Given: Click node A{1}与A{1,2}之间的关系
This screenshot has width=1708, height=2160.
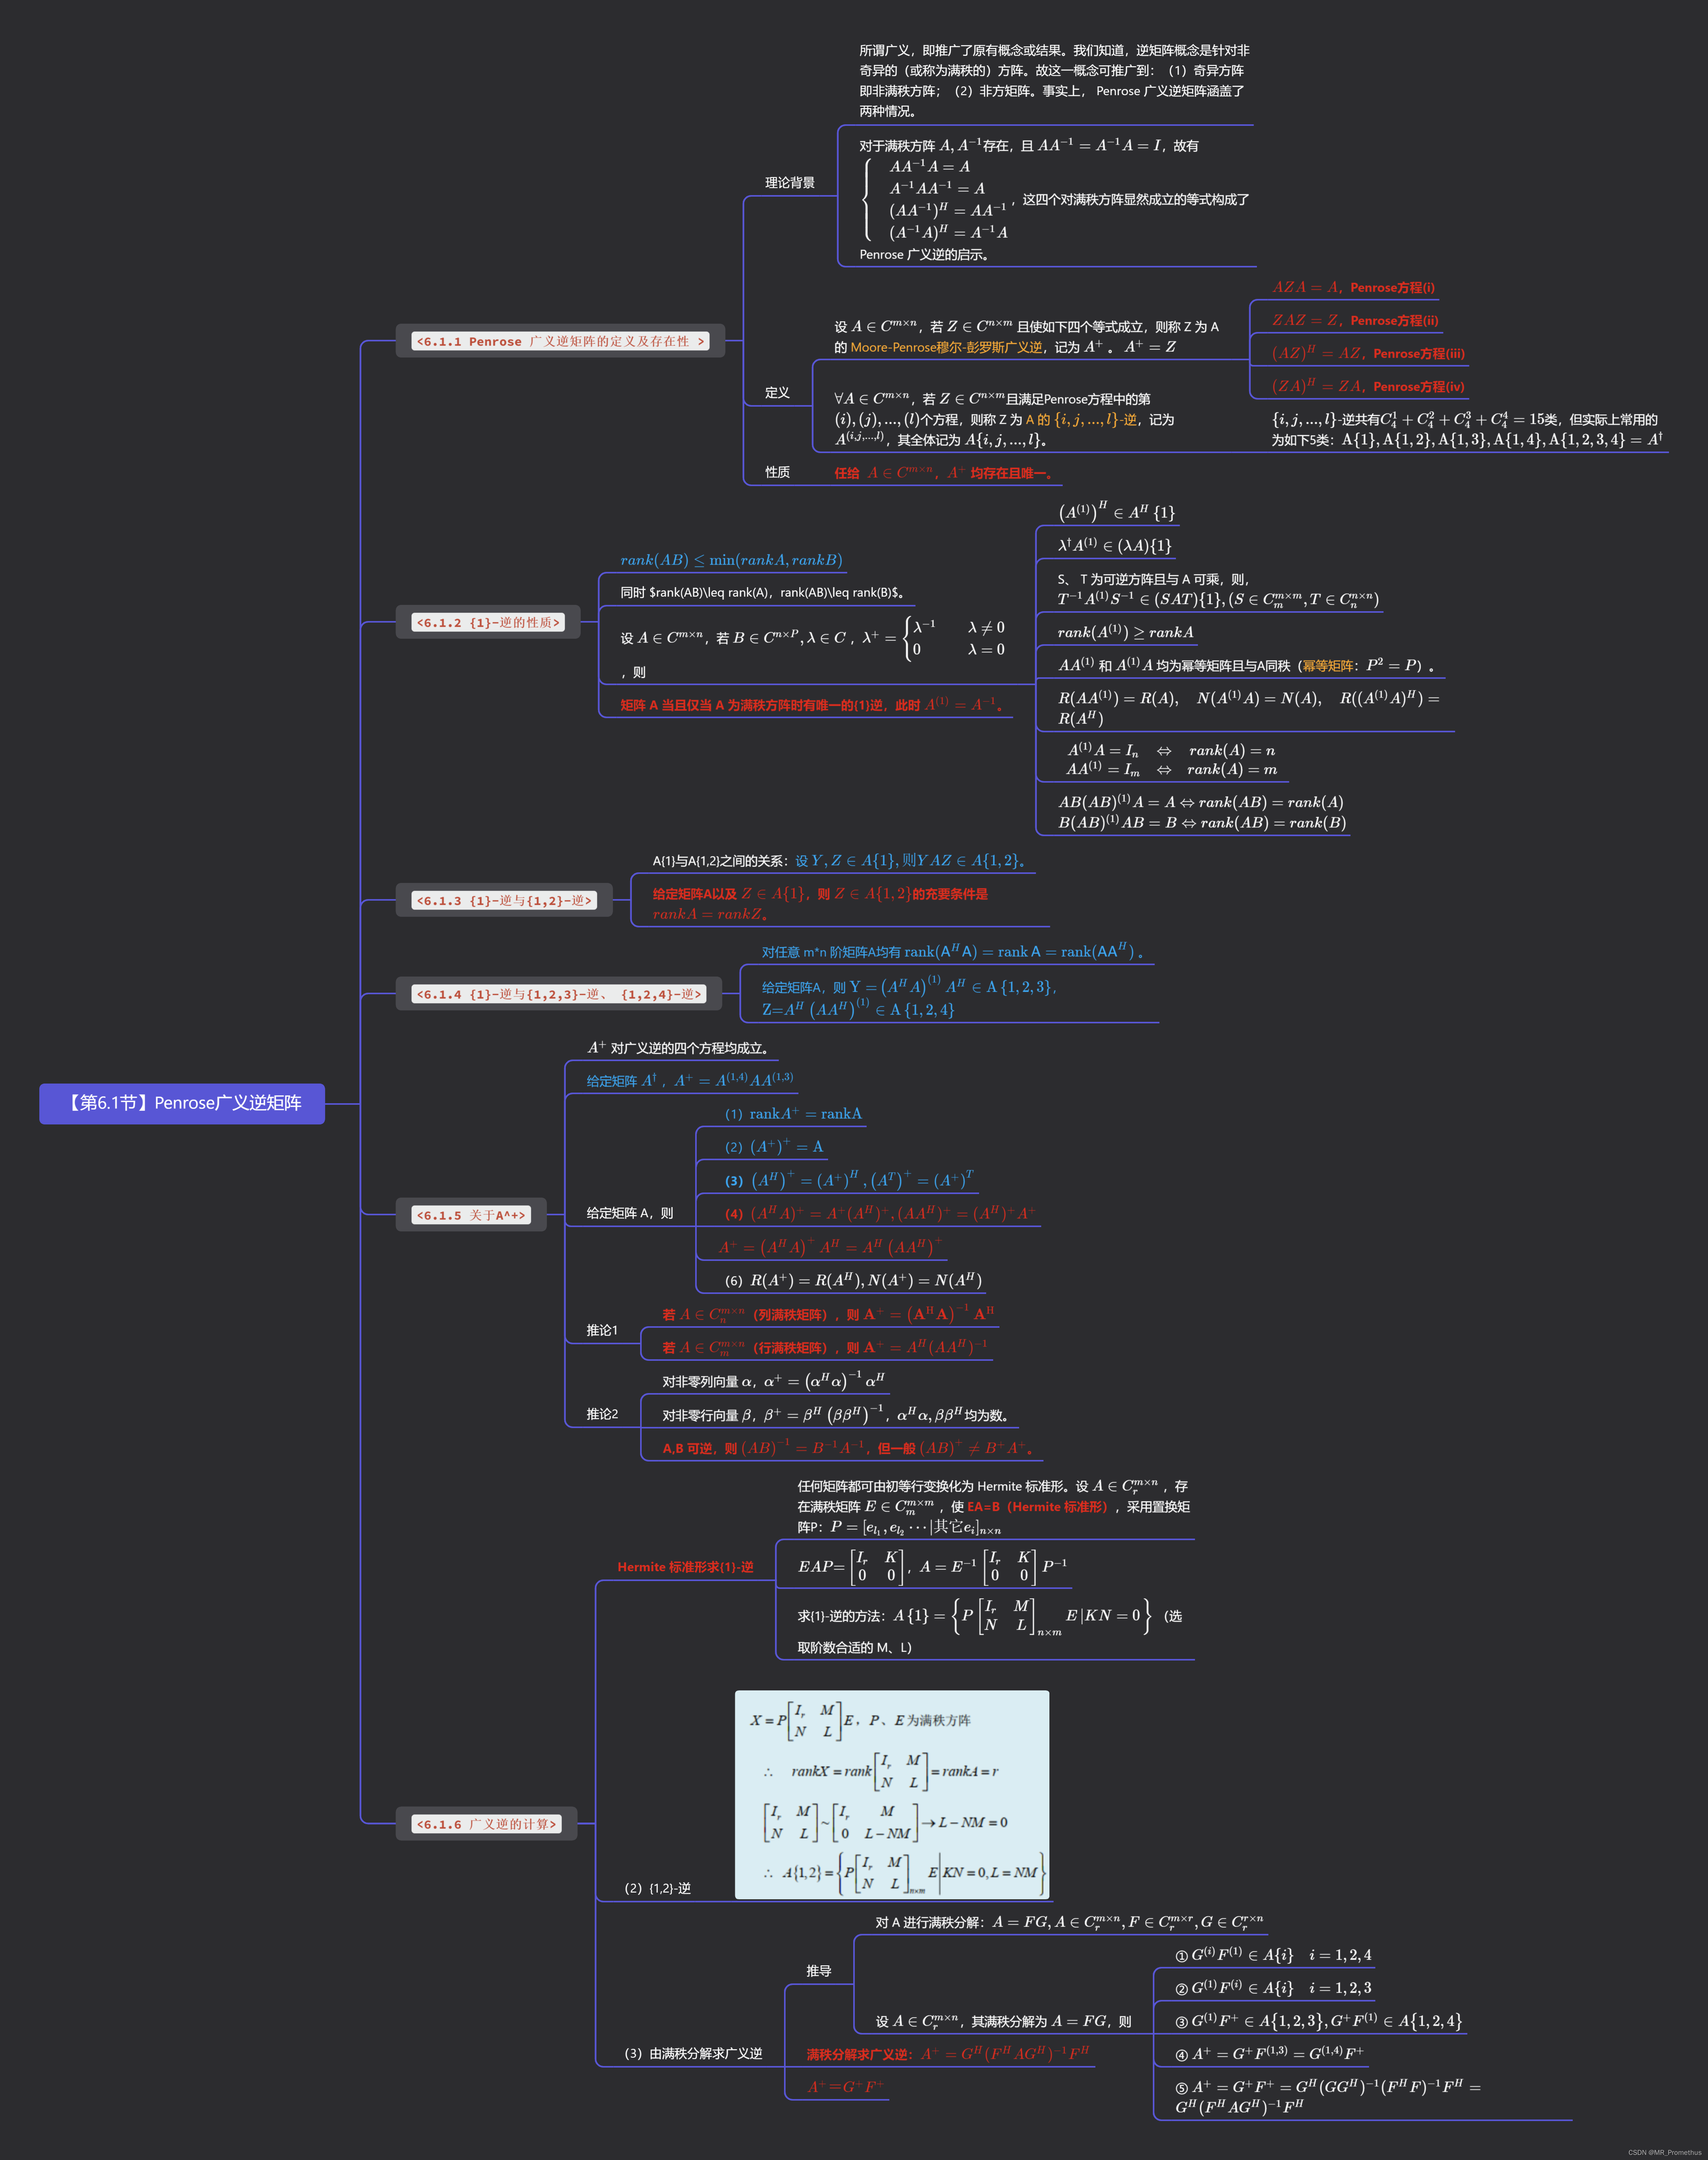Looking at the screenshot, I should point(839,860).
